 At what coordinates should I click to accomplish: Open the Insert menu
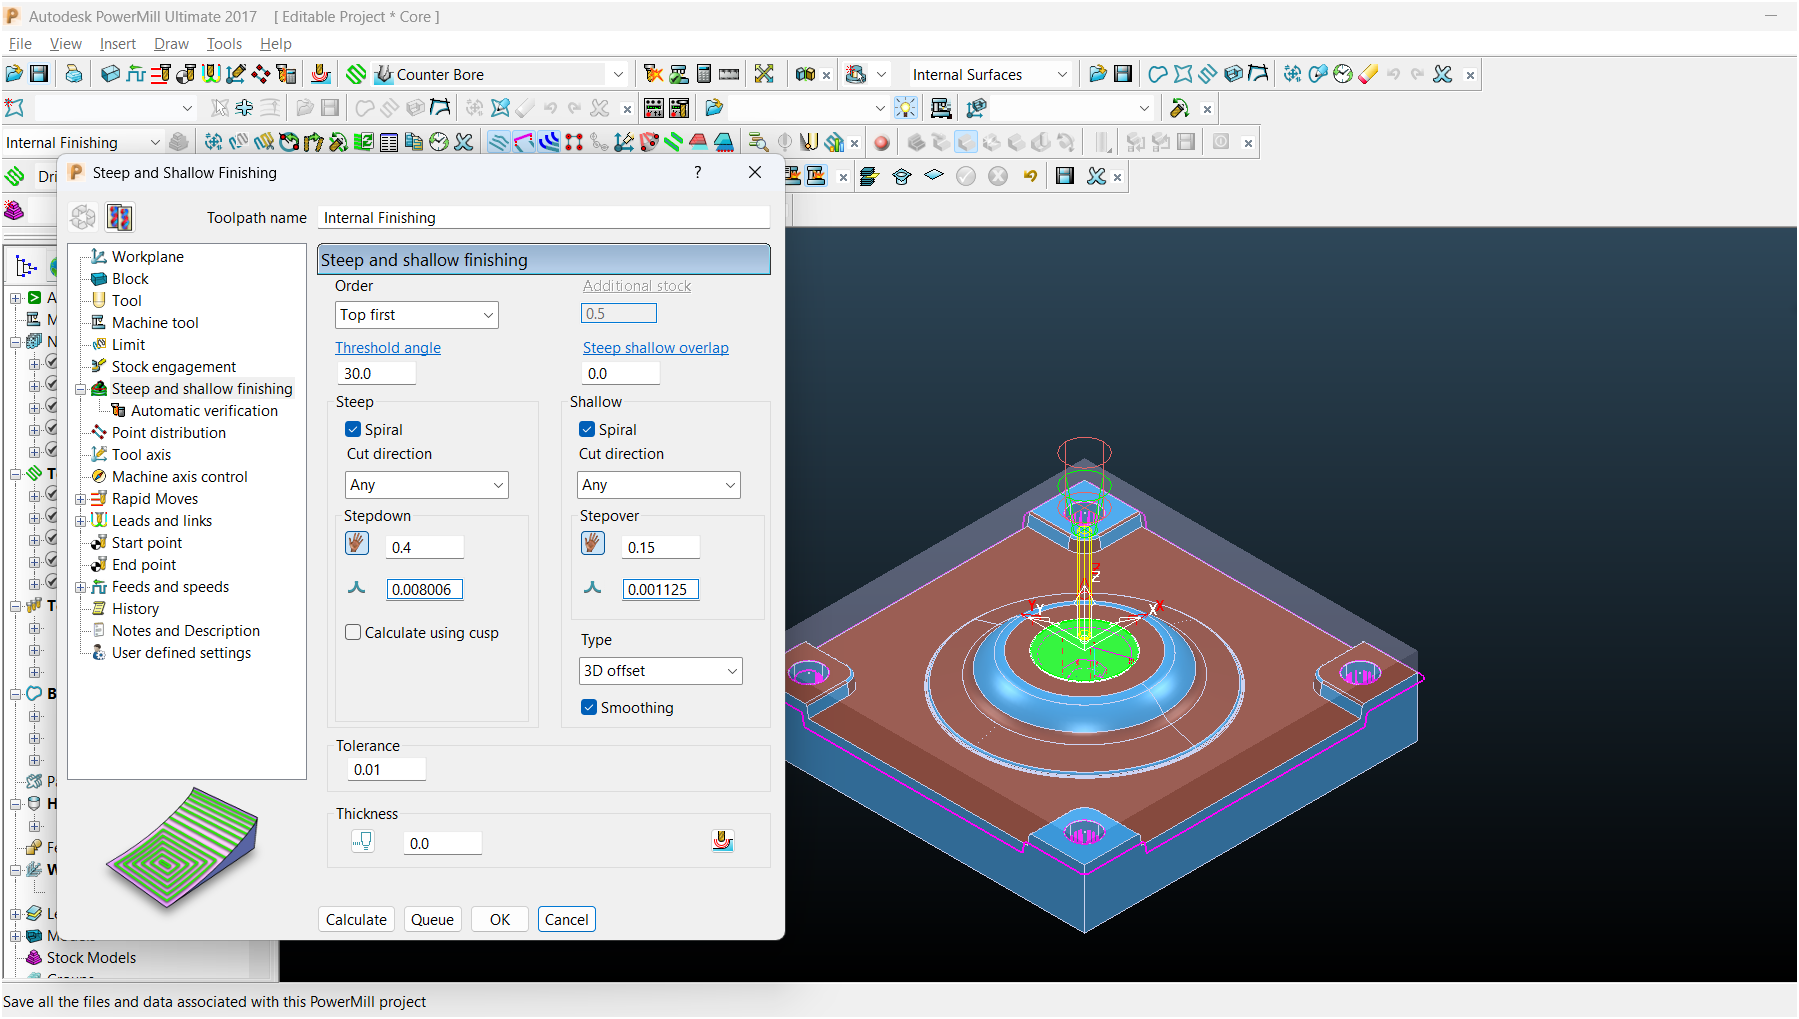point(117,44)
